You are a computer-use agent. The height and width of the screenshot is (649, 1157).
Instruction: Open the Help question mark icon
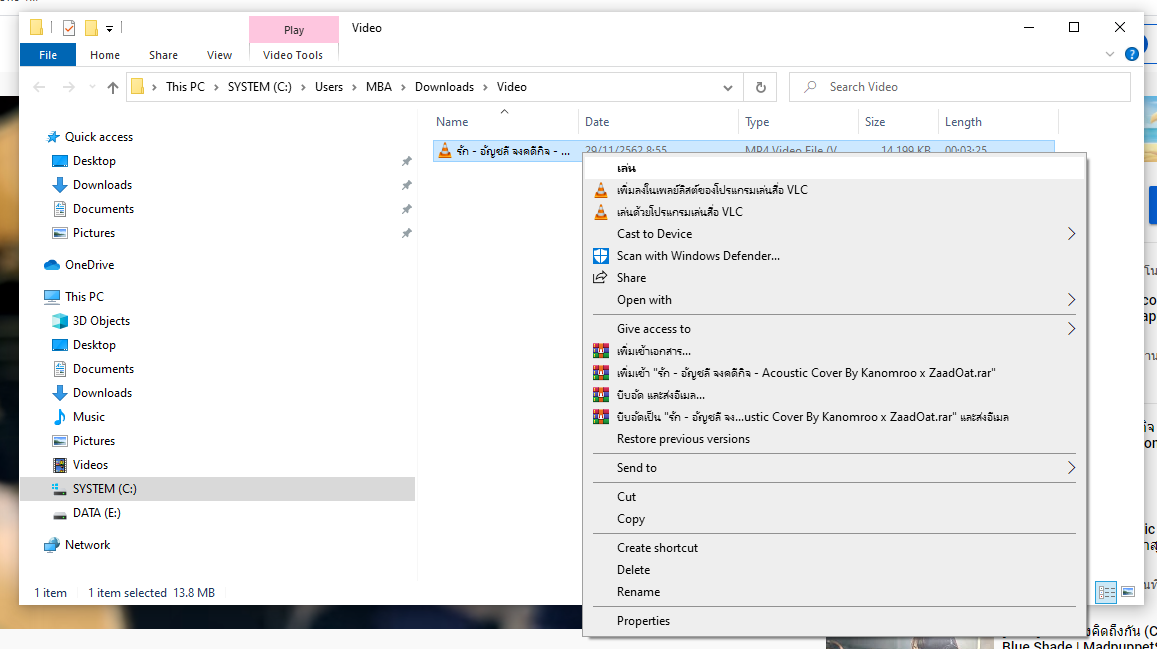click(1132, 55)
